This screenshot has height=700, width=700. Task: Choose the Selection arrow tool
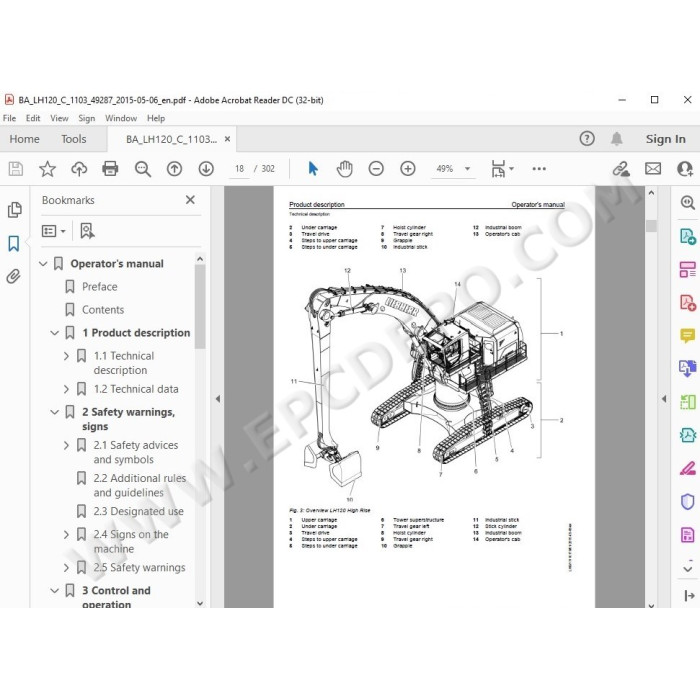pos(313,169)
